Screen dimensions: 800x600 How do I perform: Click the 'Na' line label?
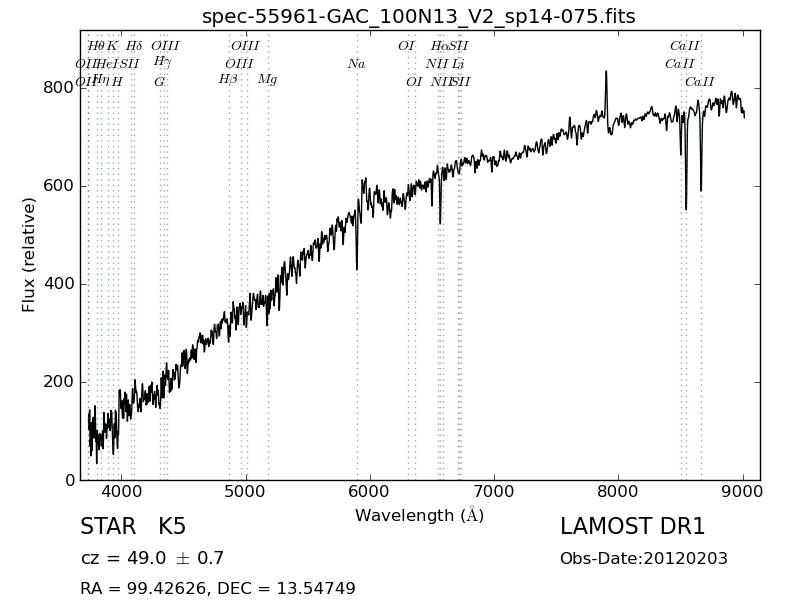click(x=357, y=64)
